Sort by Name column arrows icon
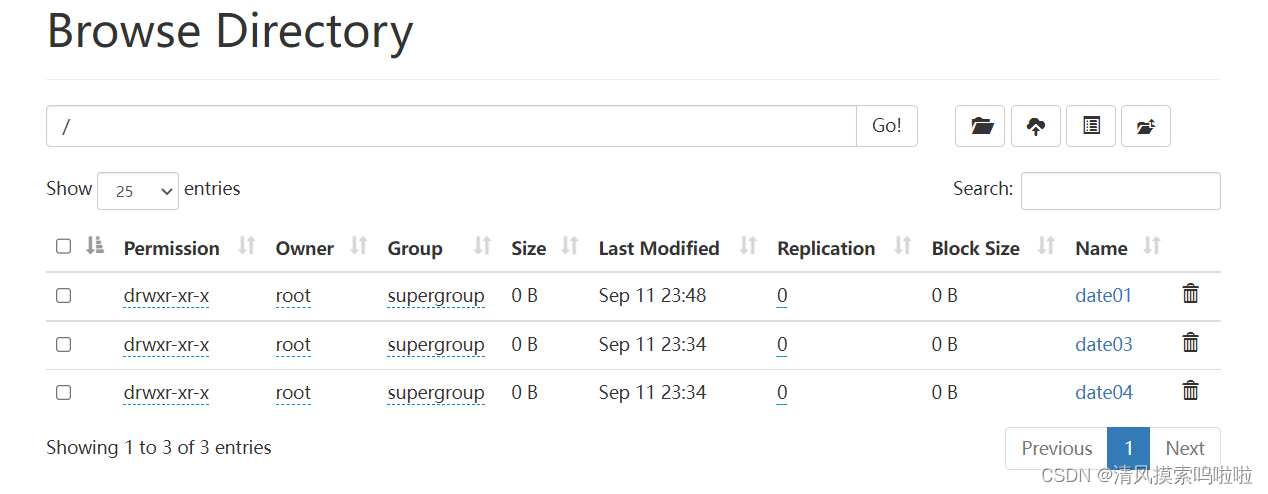Viewport: 1268px width, 494px height. pyautogui.click(x=1152, y=246)
